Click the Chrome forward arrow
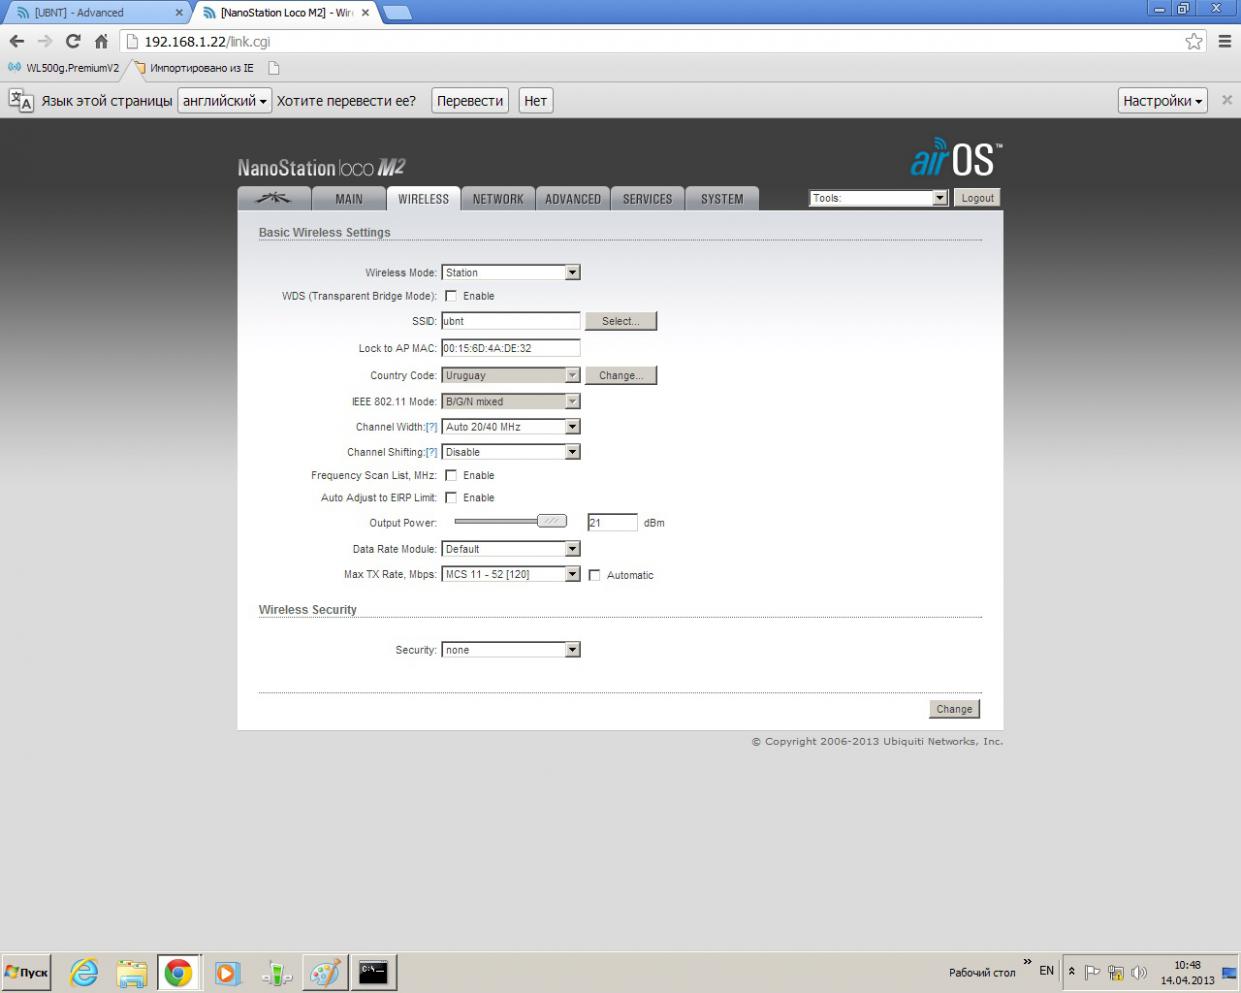1241x993 pixels. tap(45, 41)
